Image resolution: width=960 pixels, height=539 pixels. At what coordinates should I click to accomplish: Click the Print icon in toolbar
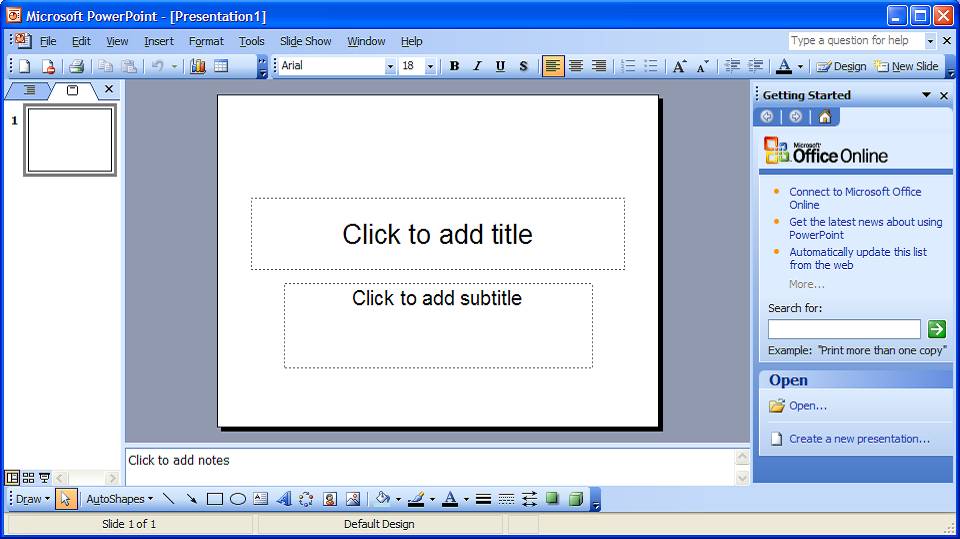(76, 66)
